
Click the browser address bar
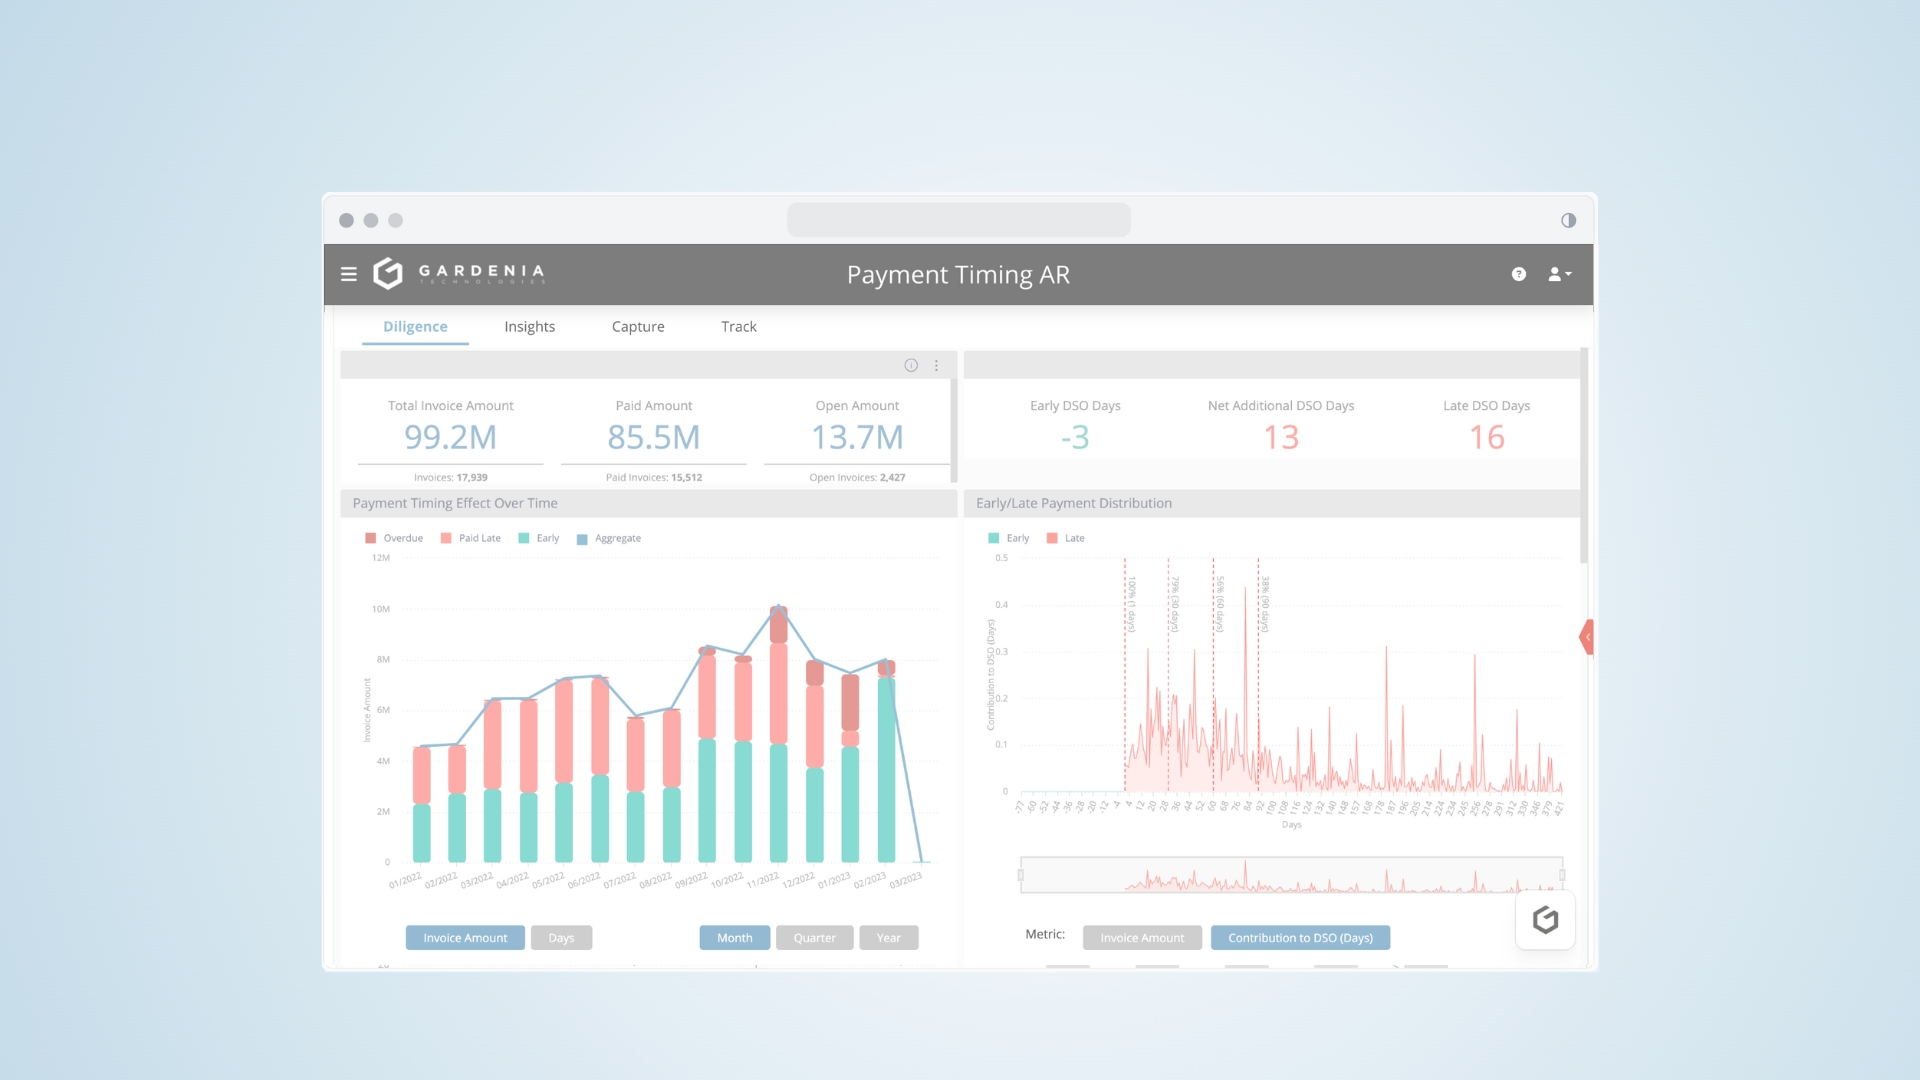coord(959,220)
